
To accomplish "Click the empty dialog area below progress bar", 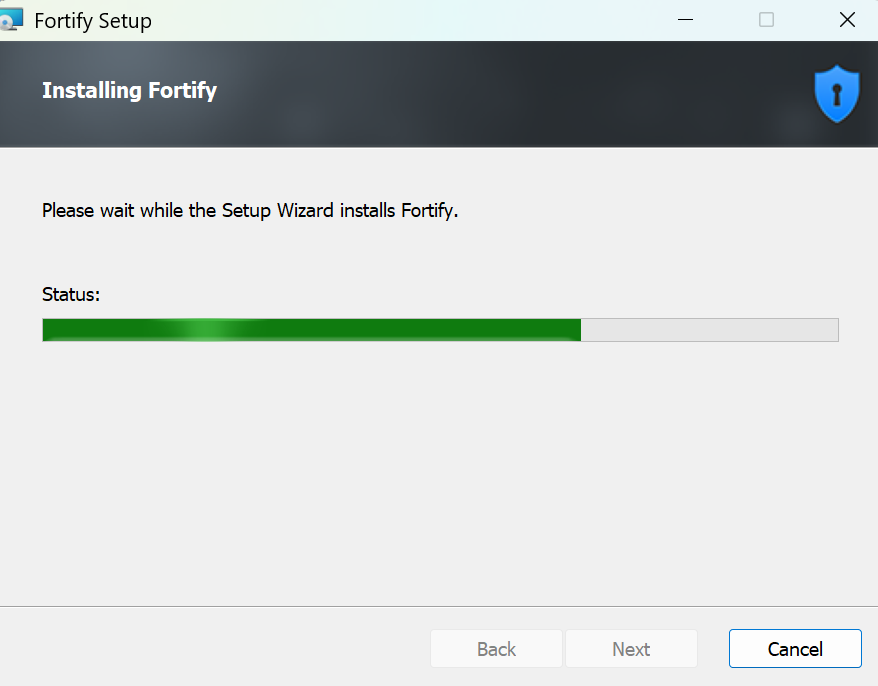I will 439,470.
